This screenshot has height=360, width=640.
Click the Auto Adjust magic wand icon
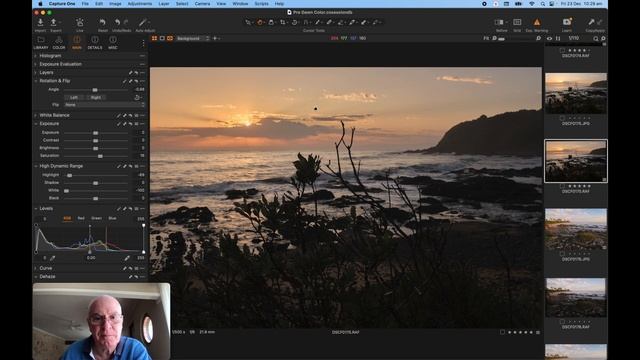pos(142,22)
